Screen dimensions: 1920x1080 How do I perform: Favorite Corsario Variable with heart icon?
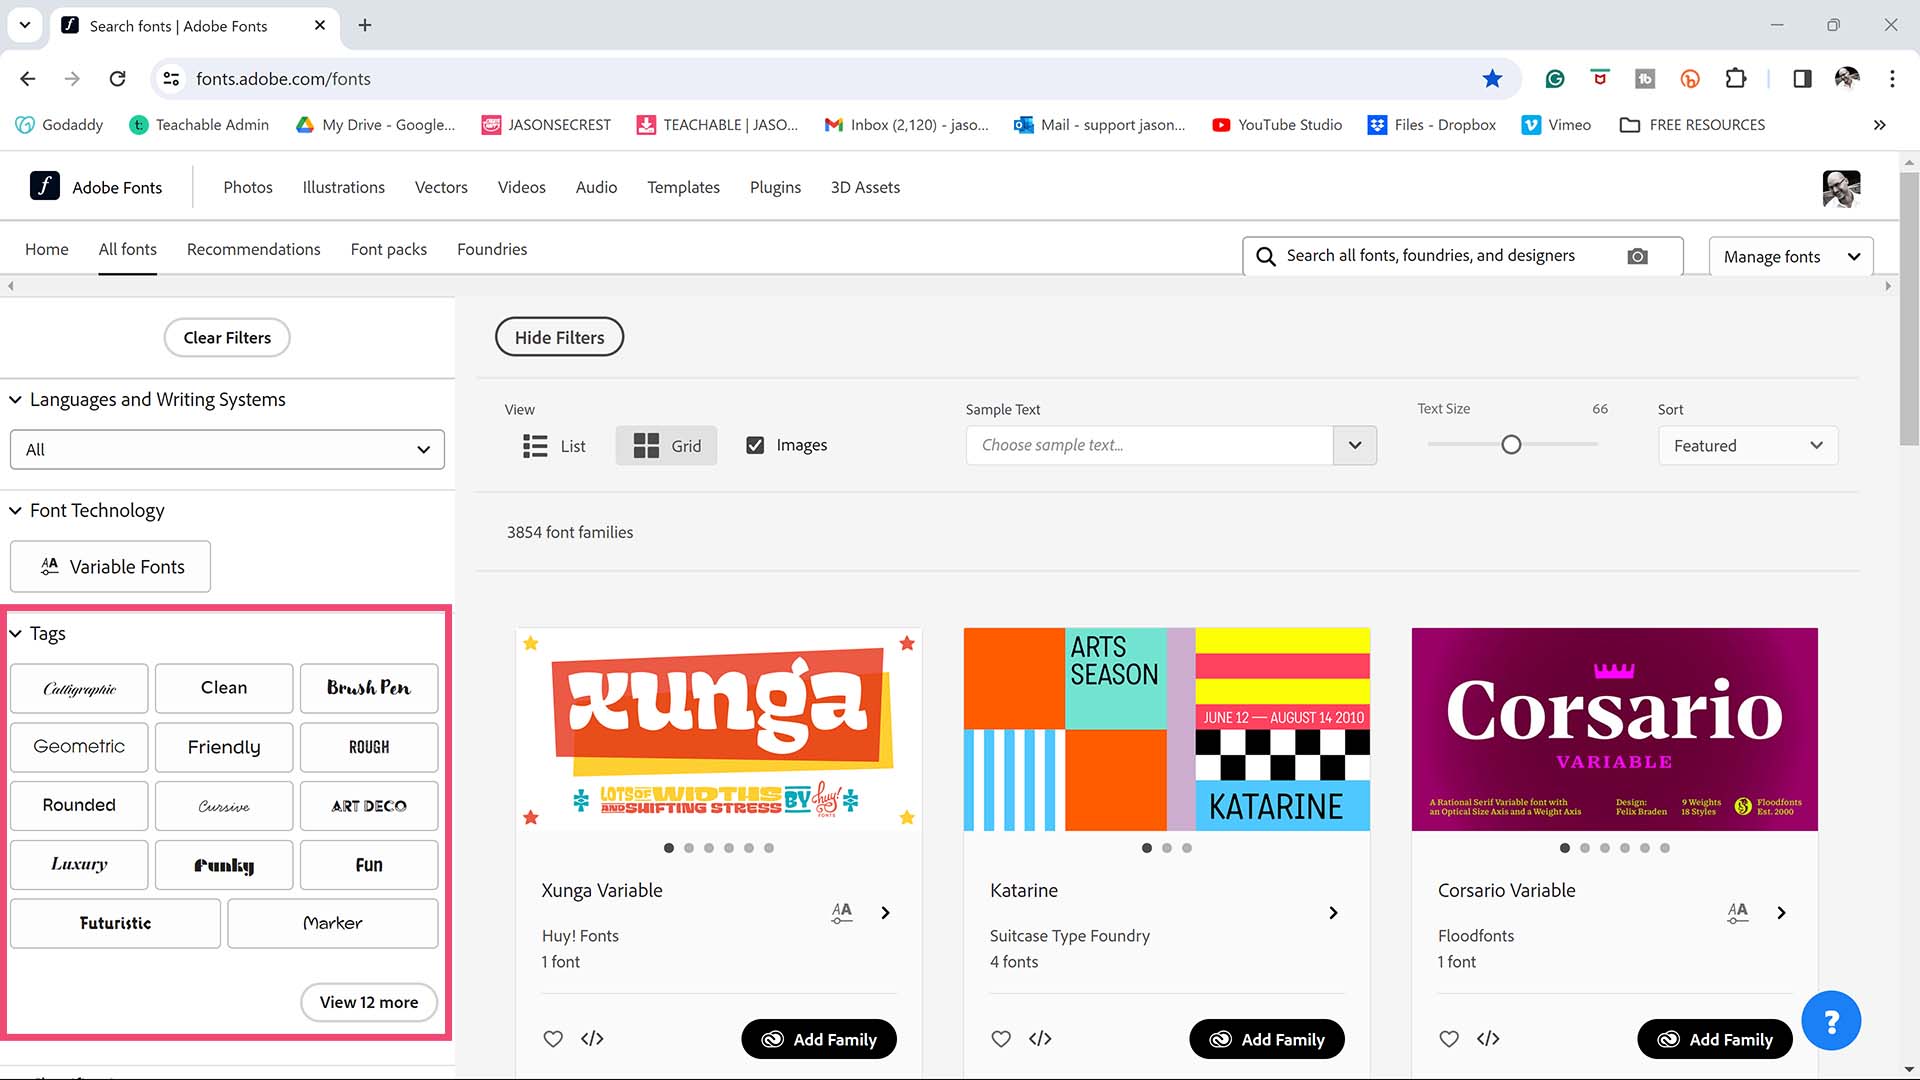coord(1449,1039)
